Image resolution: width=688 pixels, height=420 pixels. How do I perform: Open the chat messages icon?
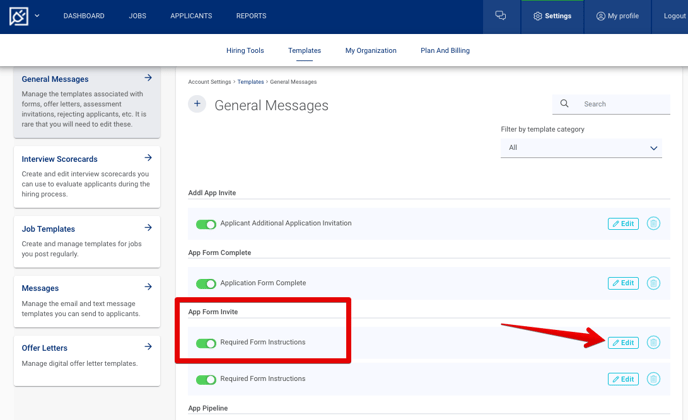[501, 16]
